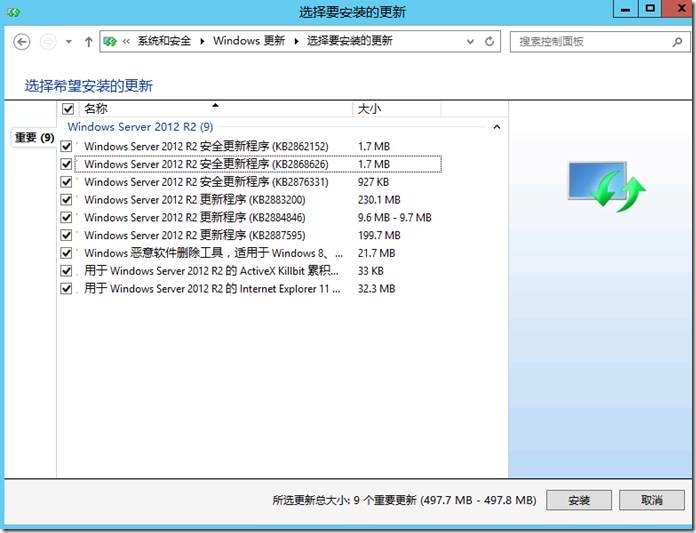
Task: Open the 系统和安全 breadcrumb
Action: click(164, 41)
